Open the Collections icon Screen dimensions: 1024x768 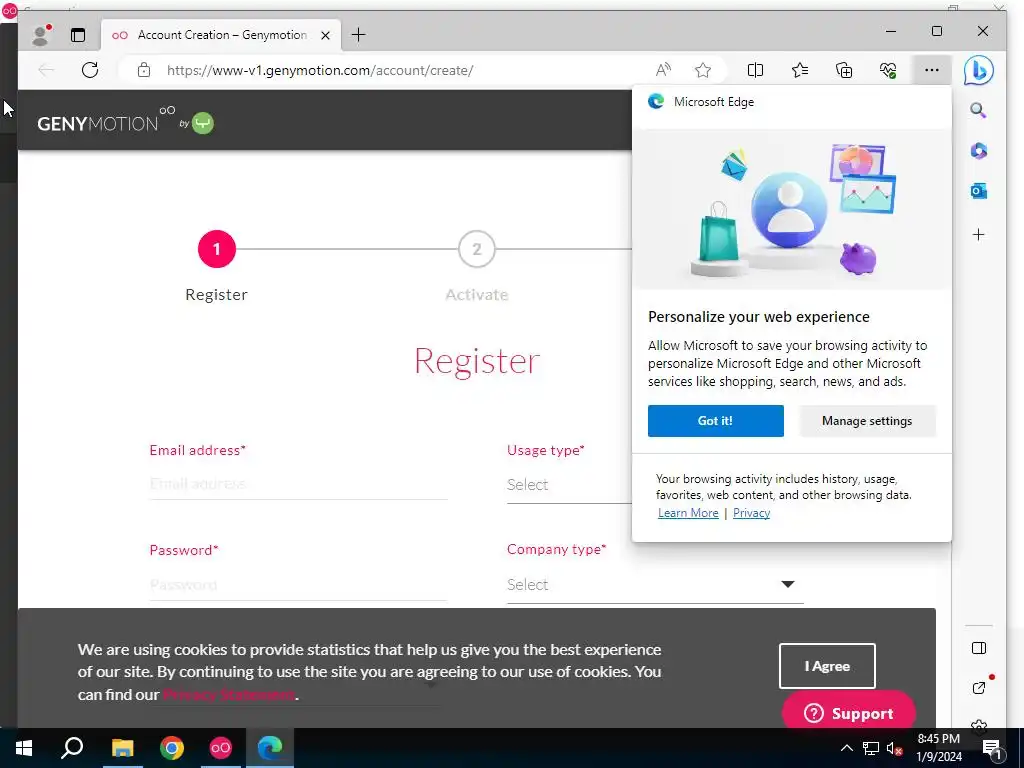[x=844, y=70]
